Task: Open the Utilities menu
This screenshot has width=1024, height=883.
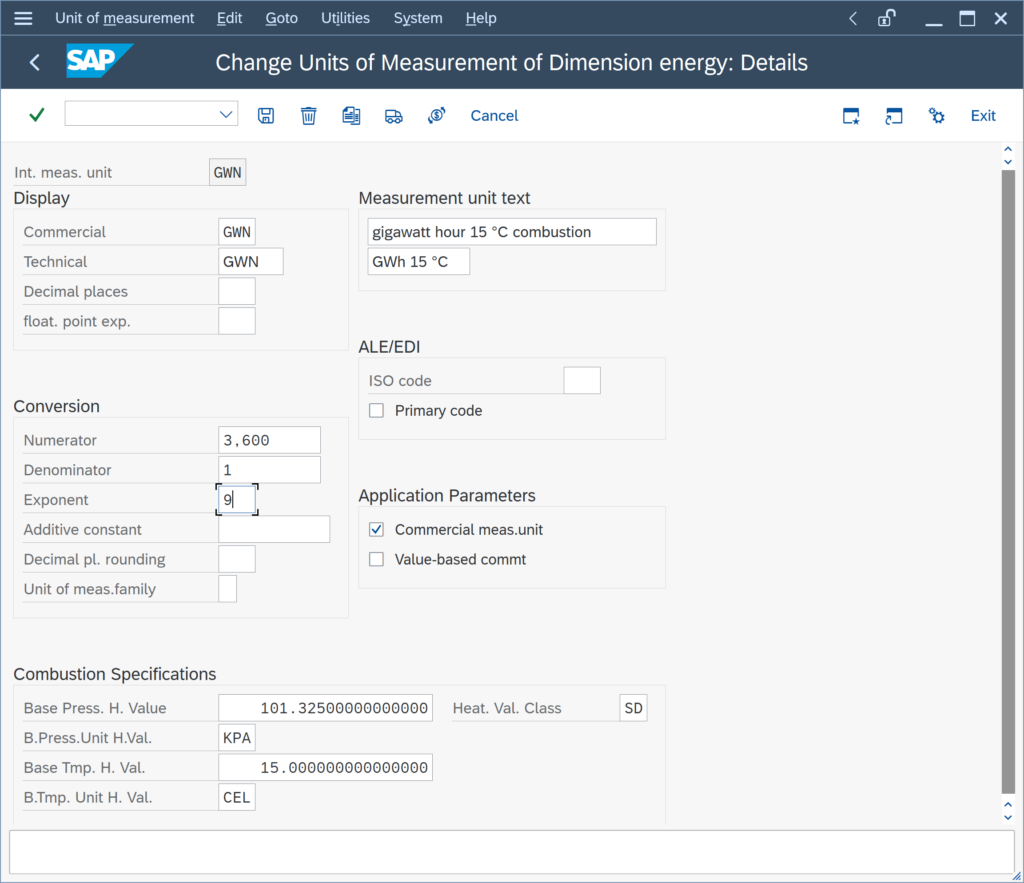Action: (x=345, y=18)
